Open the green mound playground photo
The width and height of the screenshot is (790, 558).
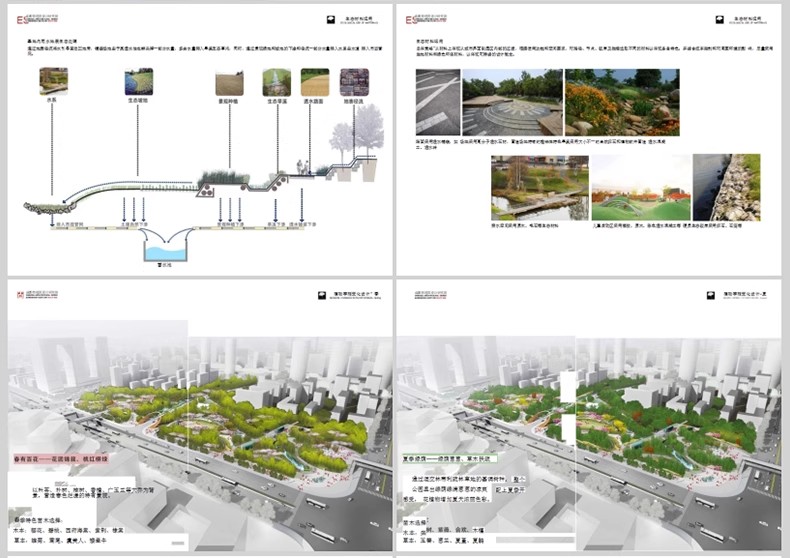[x=641, y=188]
